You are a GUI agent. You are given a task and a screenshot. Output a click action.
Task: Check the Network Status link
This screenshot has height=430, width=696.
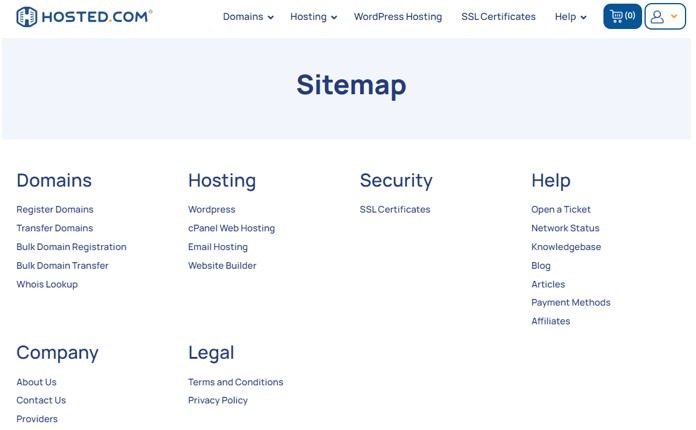point(565,228)
